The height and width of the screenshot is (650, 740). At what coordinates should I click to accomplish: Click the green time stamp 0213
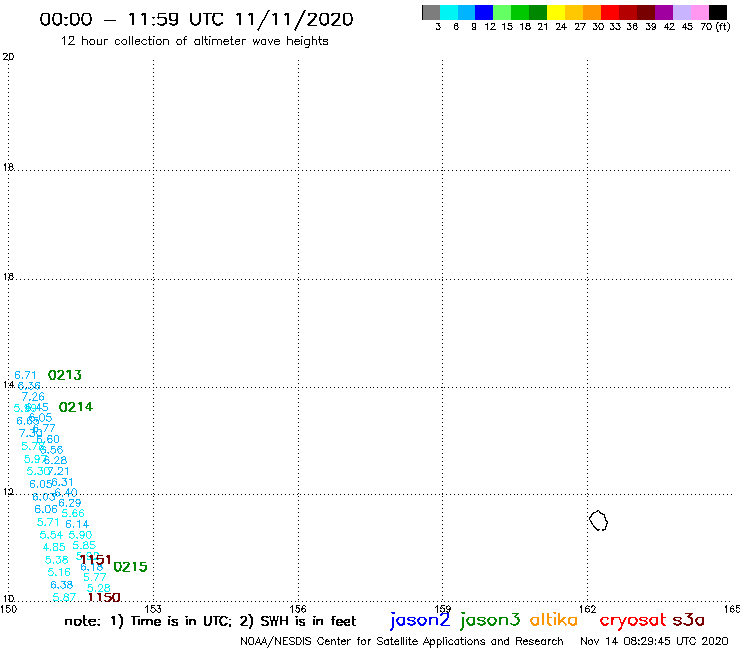coord(65,375)
